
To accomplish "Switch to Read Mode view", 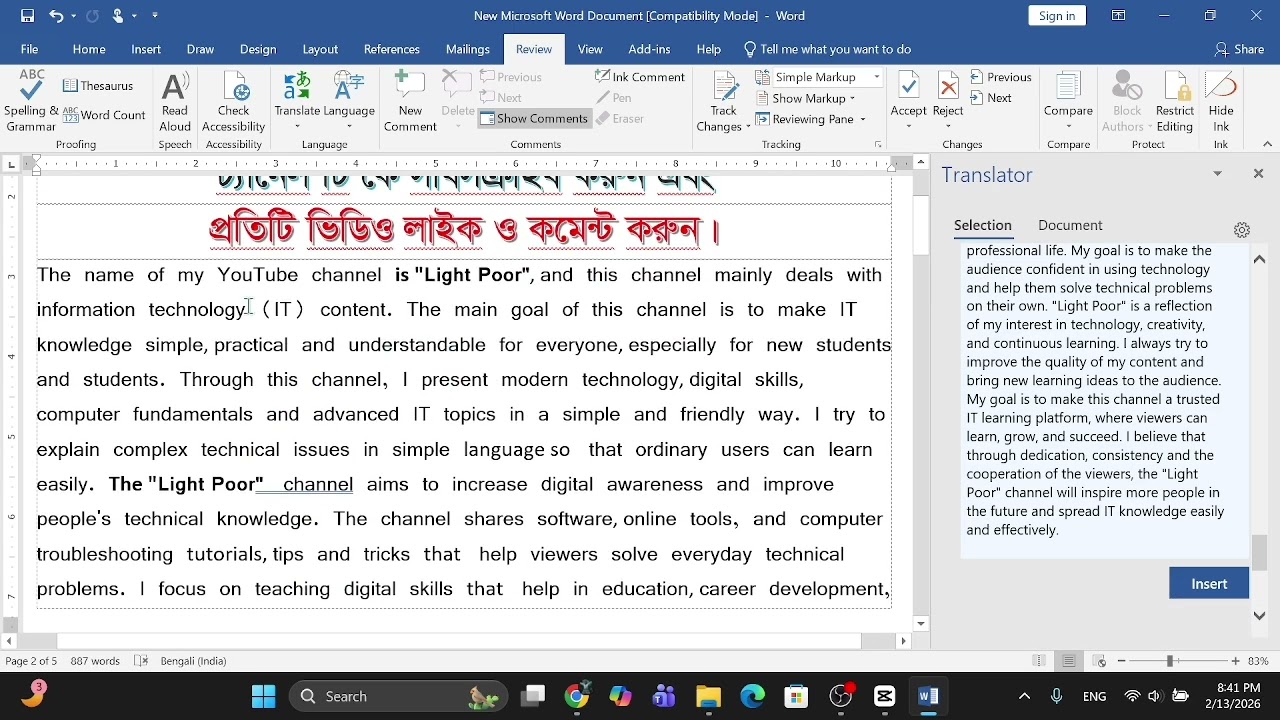I will 1040,661.
